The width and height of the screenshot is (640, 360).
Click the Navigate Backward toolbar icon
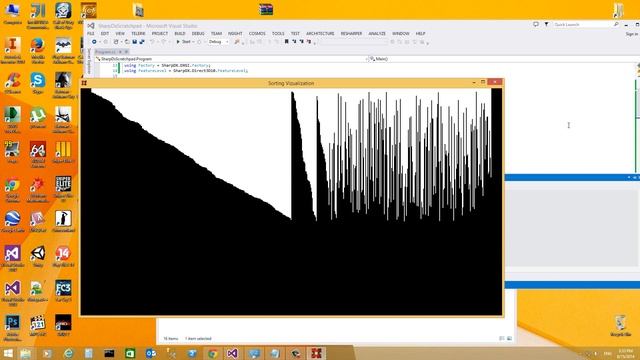94,42
